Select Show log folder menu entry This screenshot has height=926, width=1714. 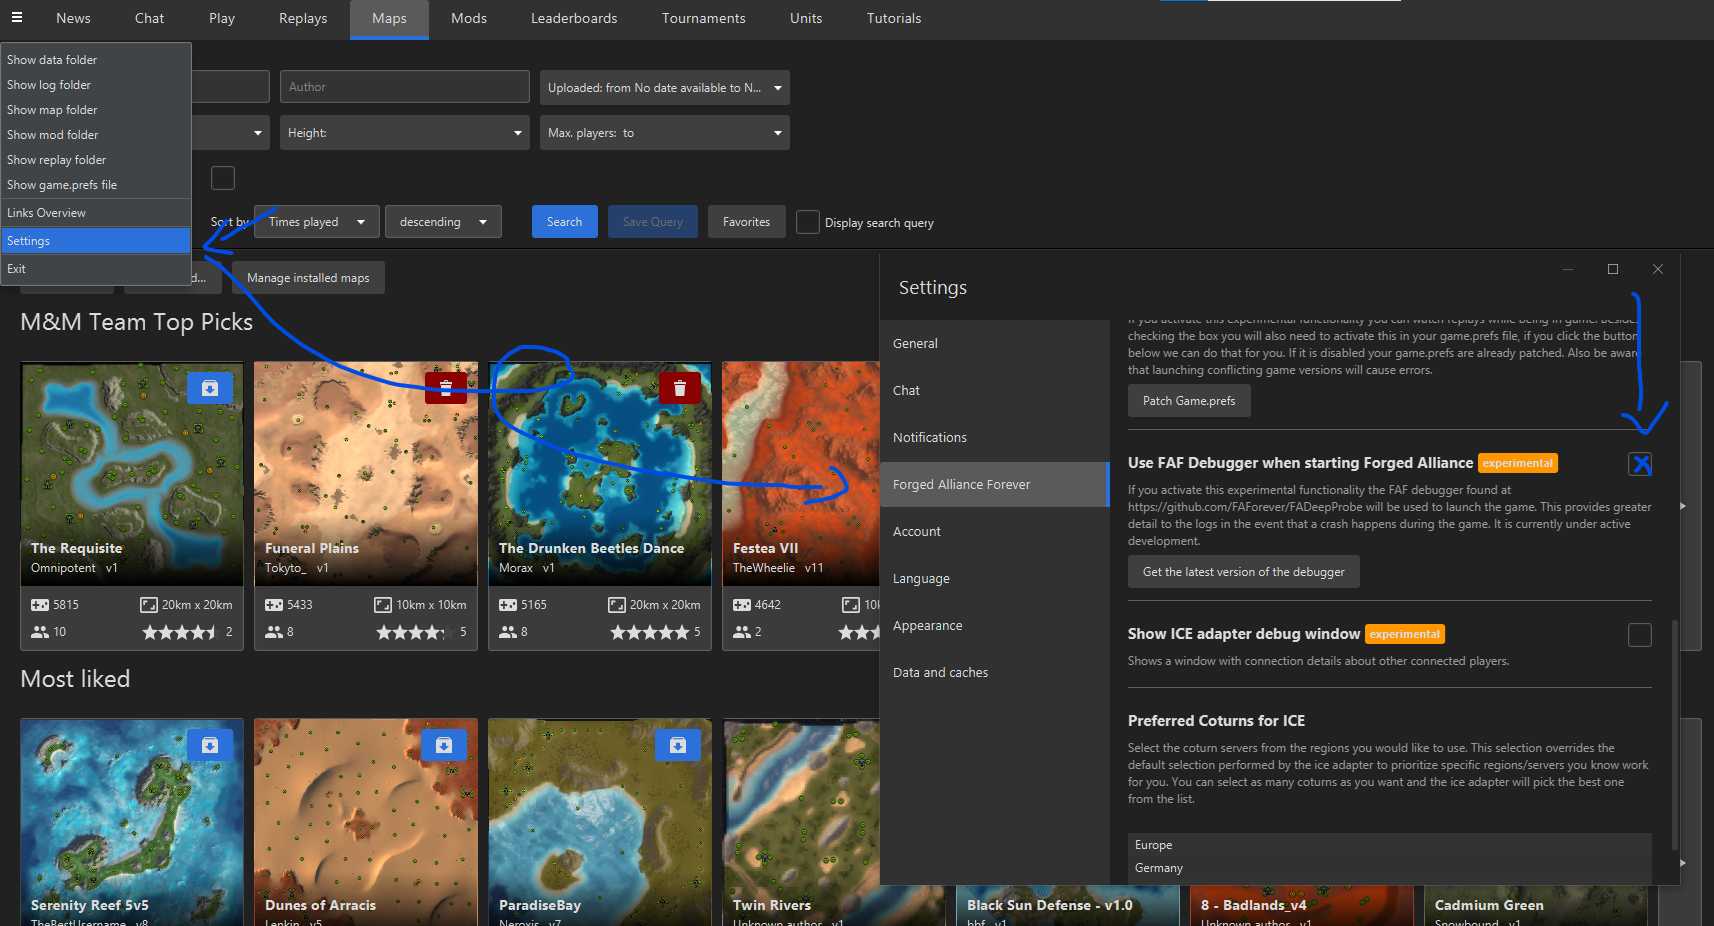click(96, 85)
